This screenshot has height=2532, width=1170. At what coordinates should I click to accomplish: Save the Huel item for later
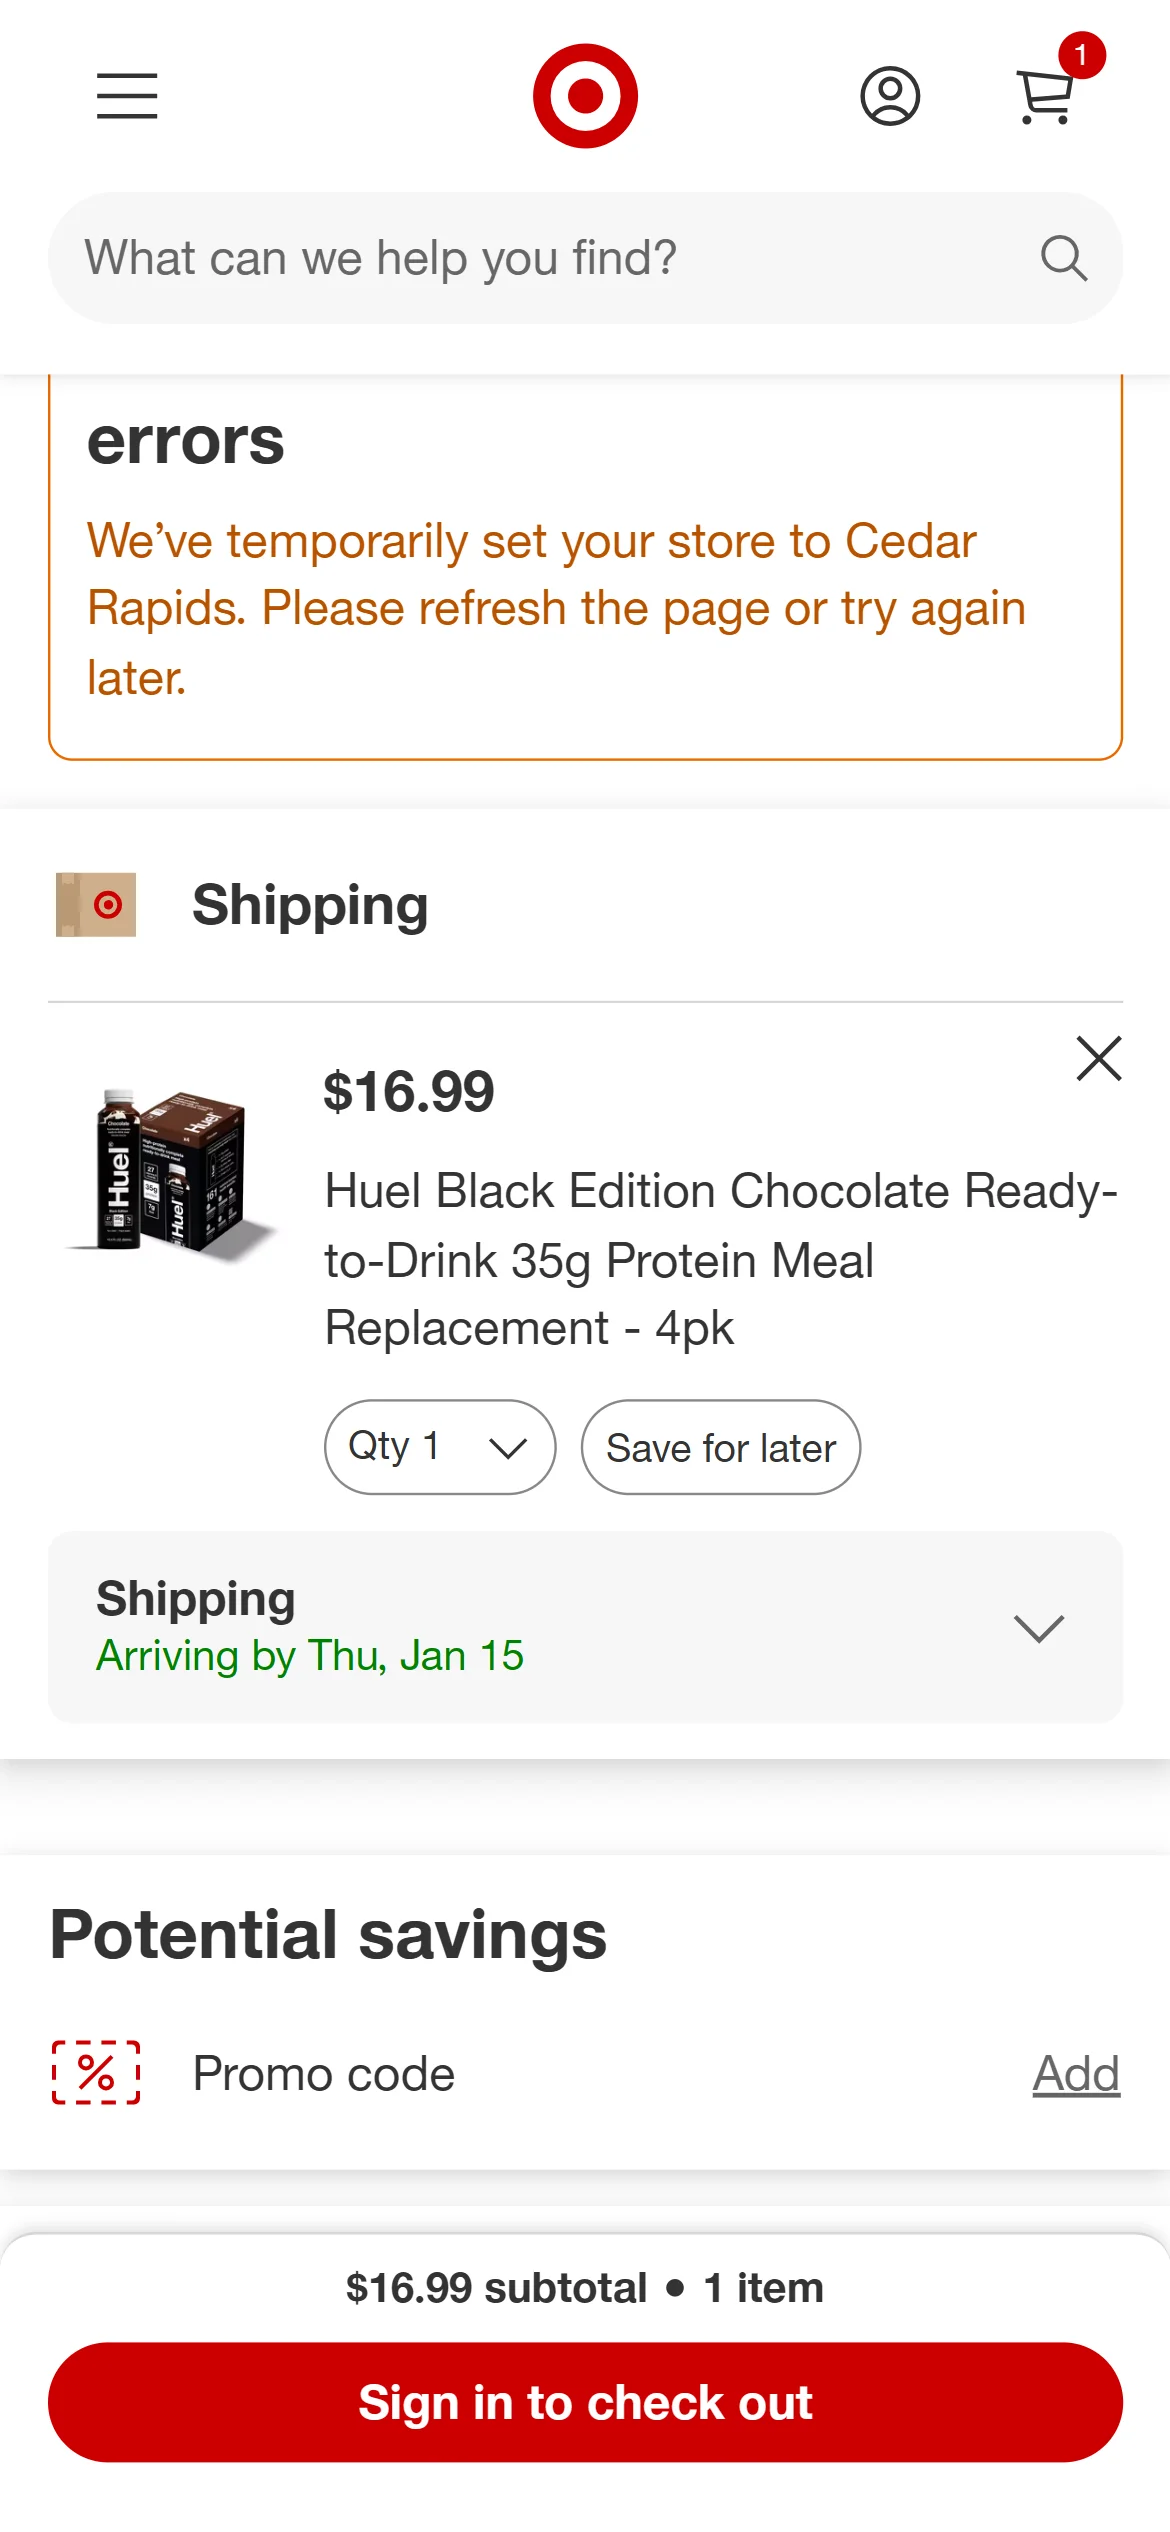click(721, 1447)
